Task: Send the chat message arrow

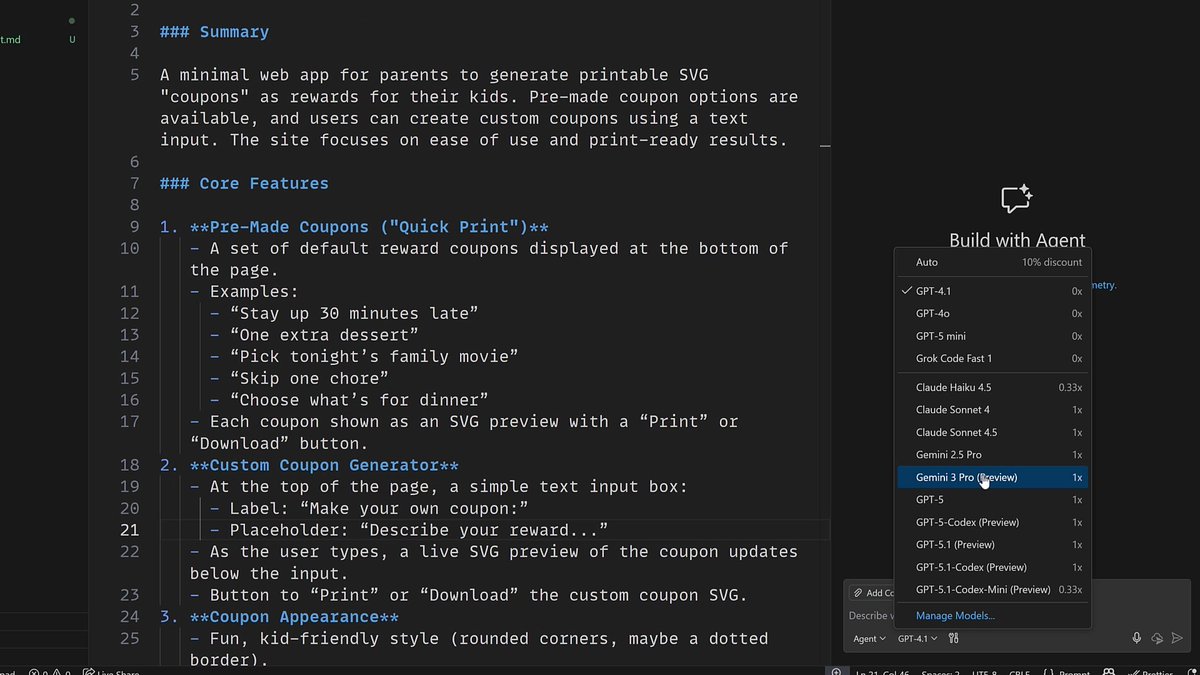Action: (1177, 638)
